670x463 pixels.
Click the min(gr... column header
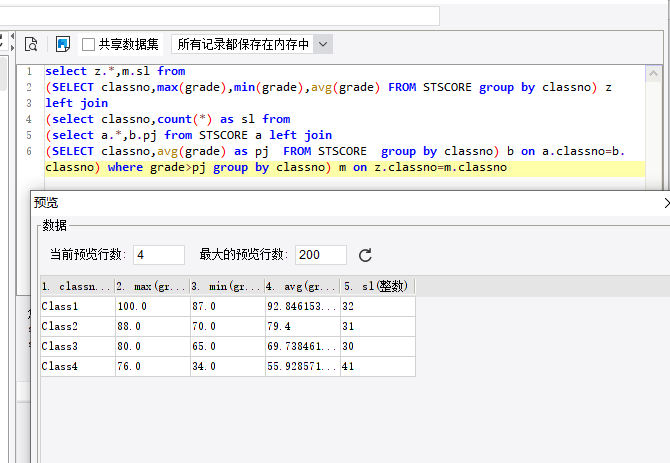(228, 286)
